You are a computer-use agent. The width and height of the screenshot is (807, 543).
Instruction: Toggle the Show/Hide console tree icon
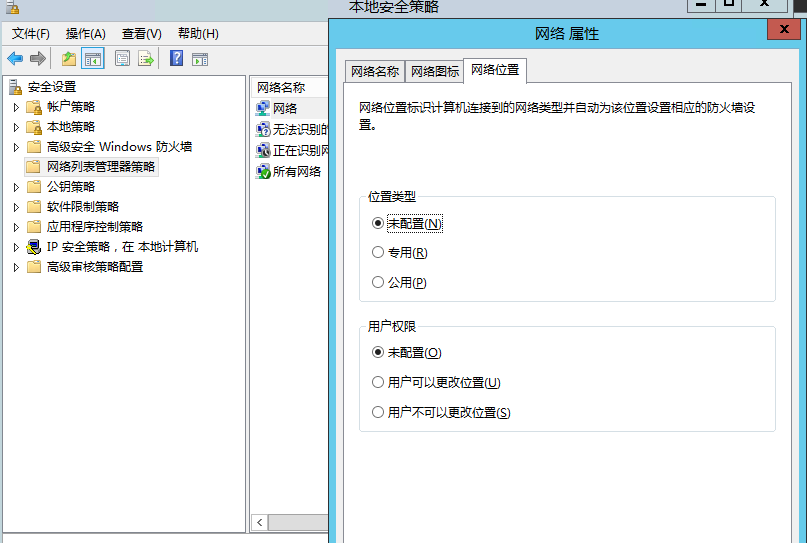point(93,59)
